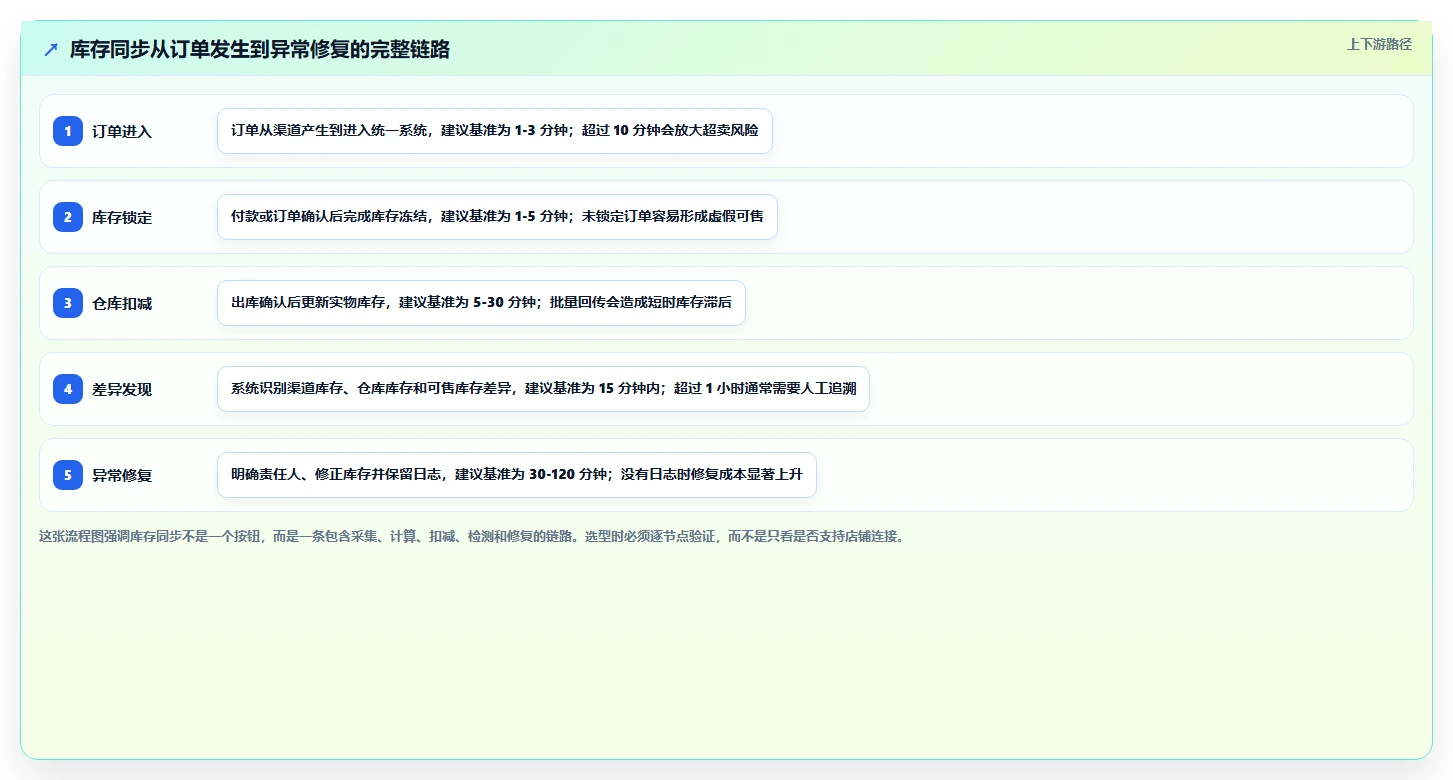
Task: Select step badge number 3
Action: [68, 303]
